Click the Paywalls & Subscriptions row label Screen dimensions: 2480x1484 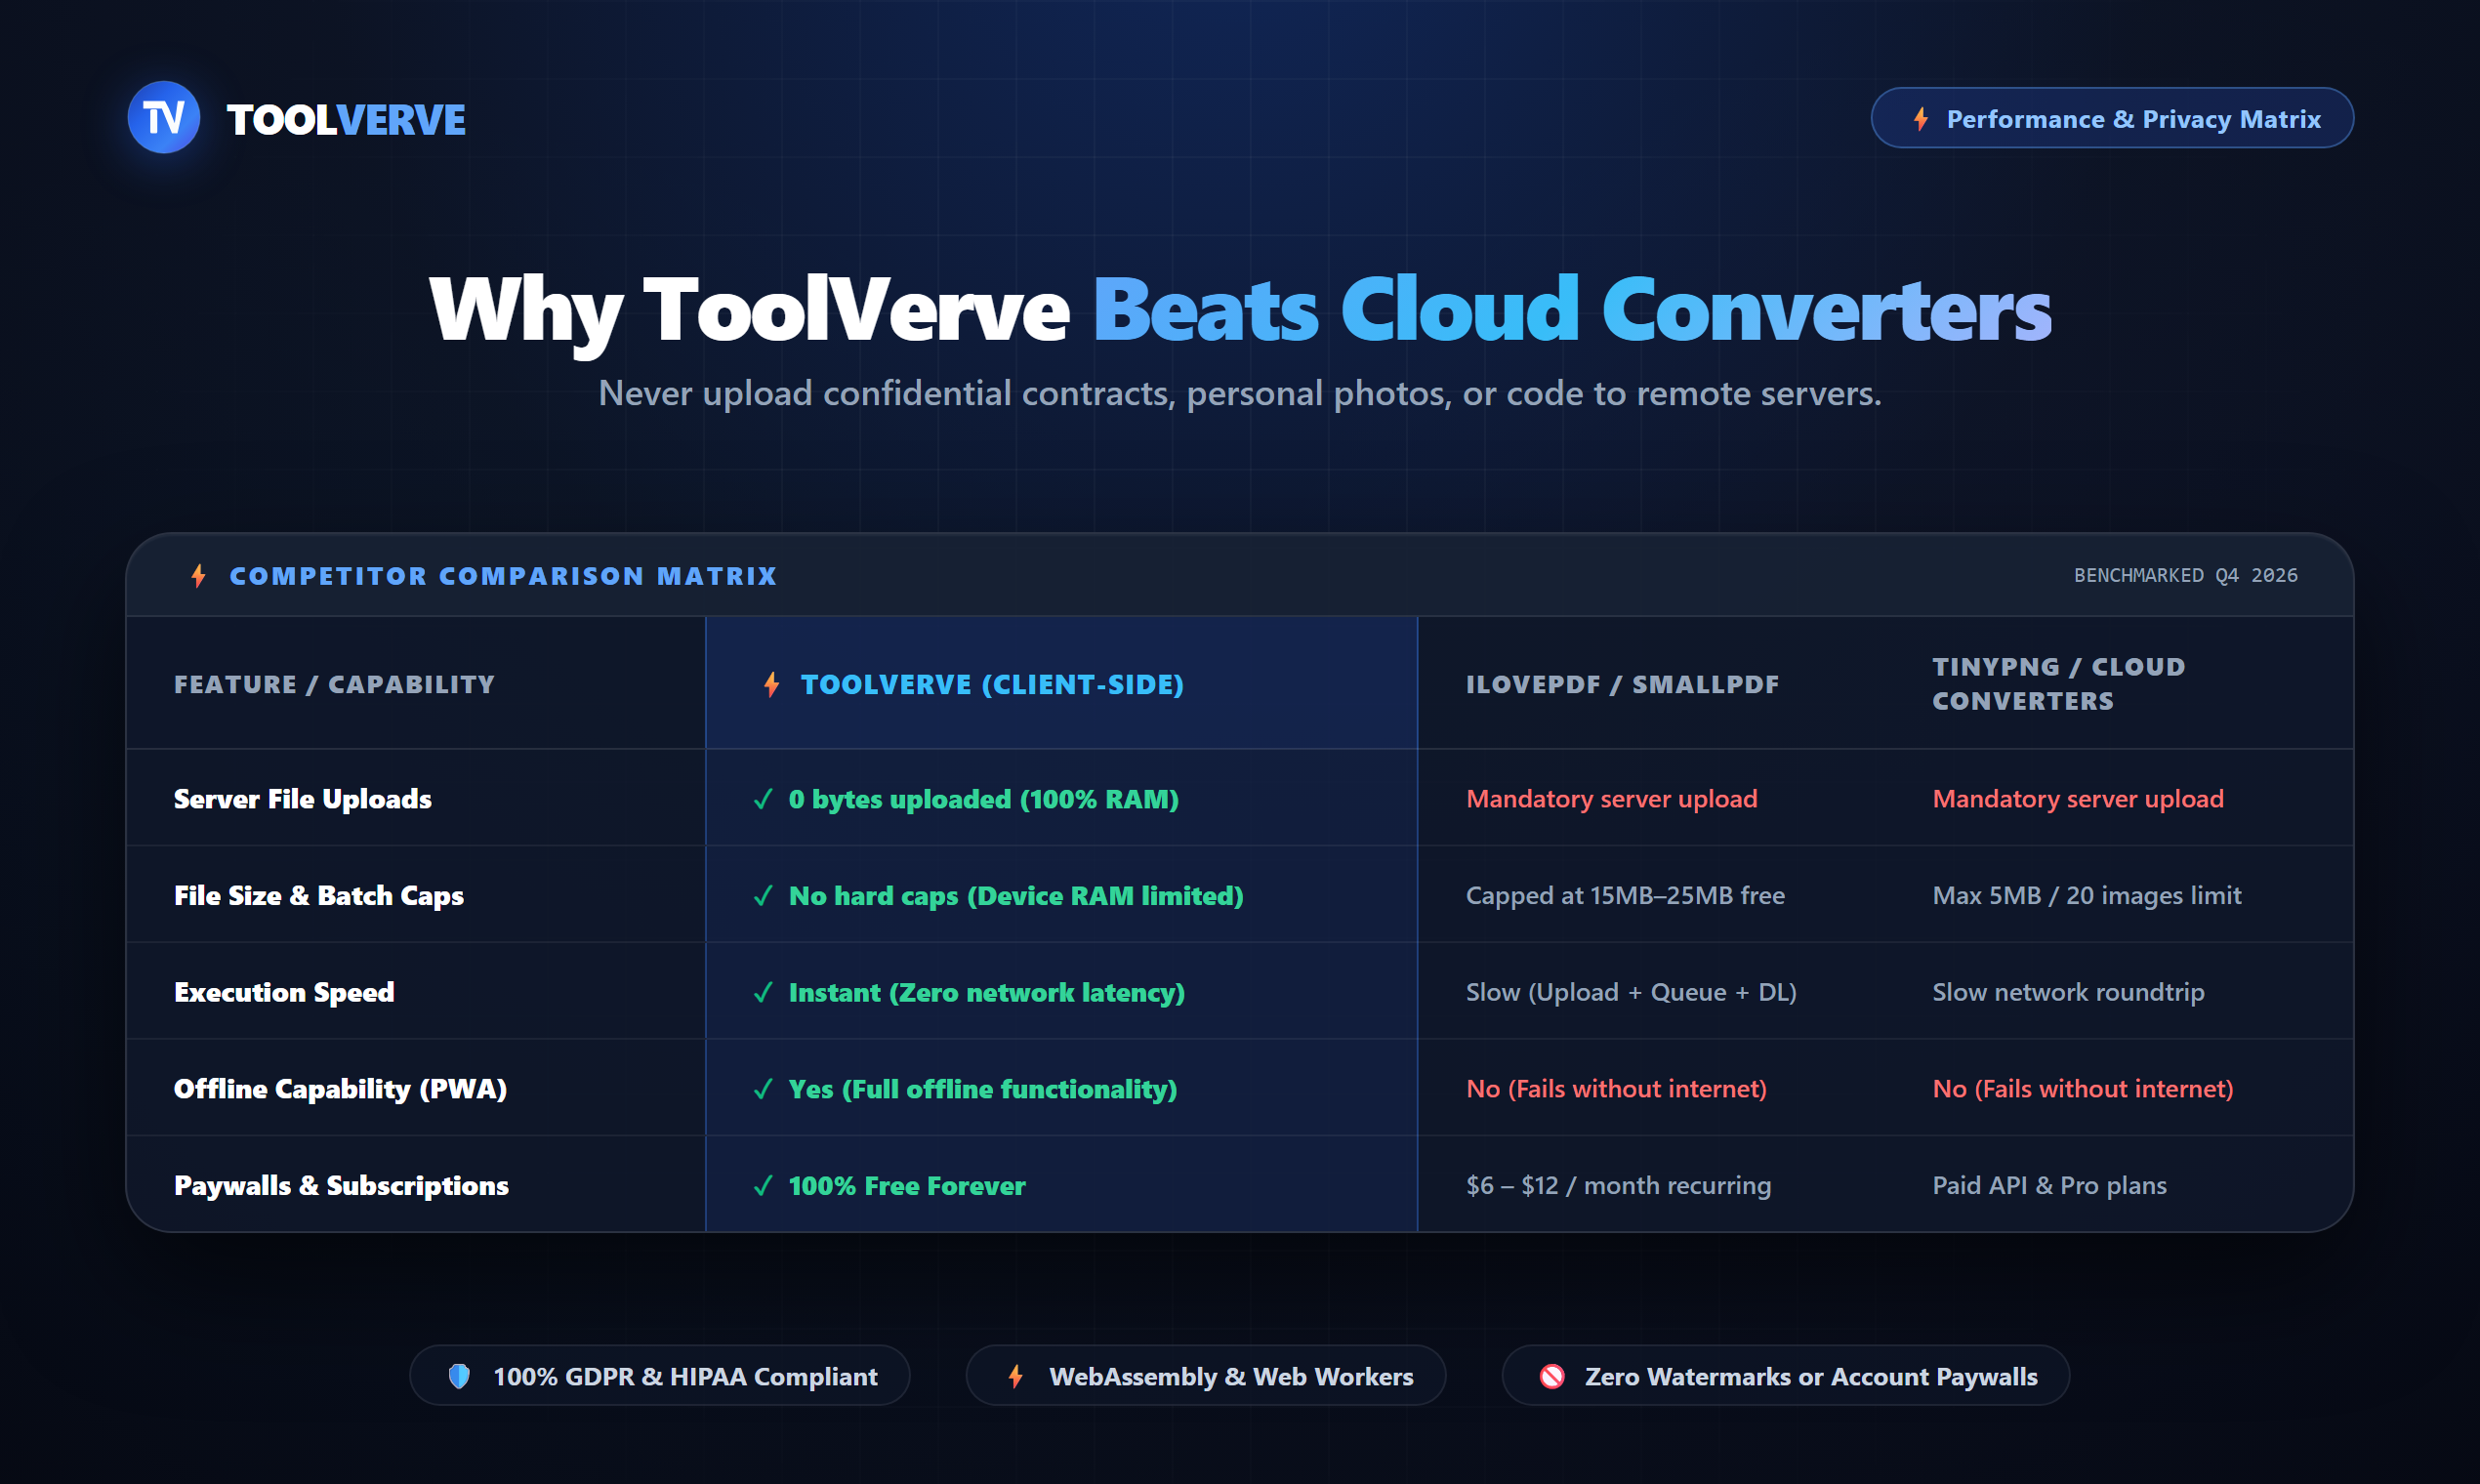341,1186
